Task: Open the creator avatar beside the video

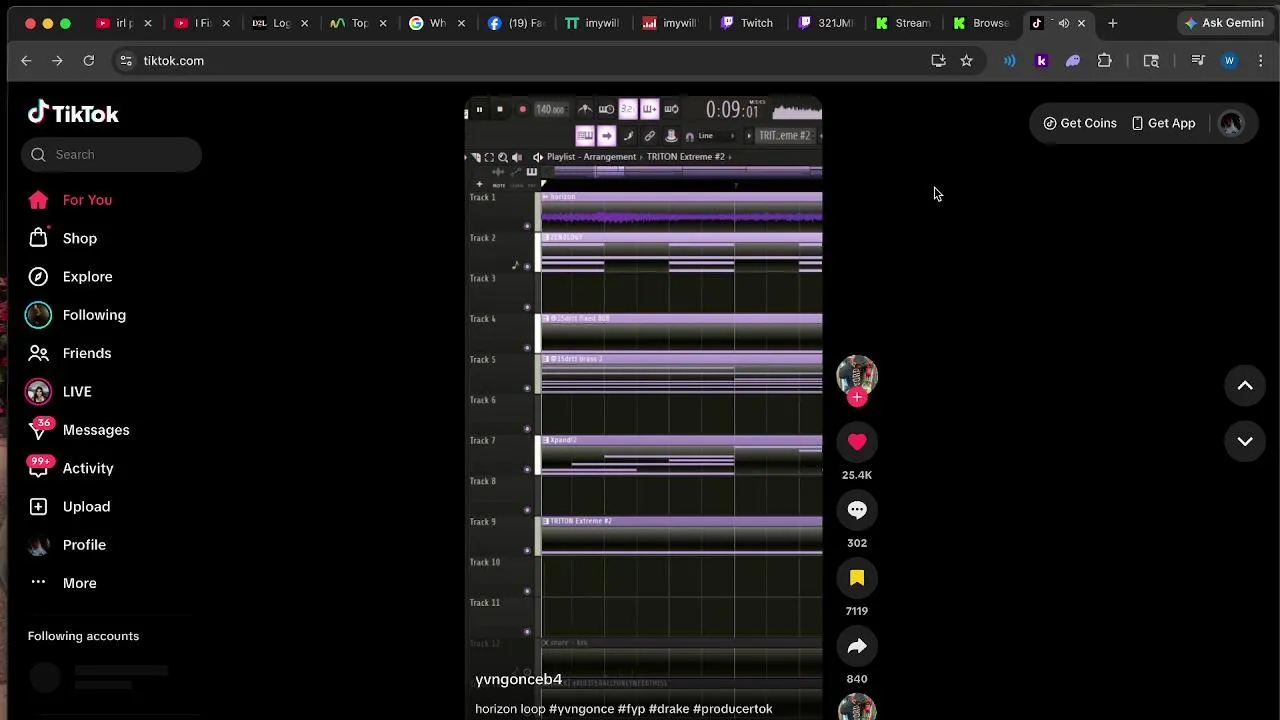Action: 857,375
